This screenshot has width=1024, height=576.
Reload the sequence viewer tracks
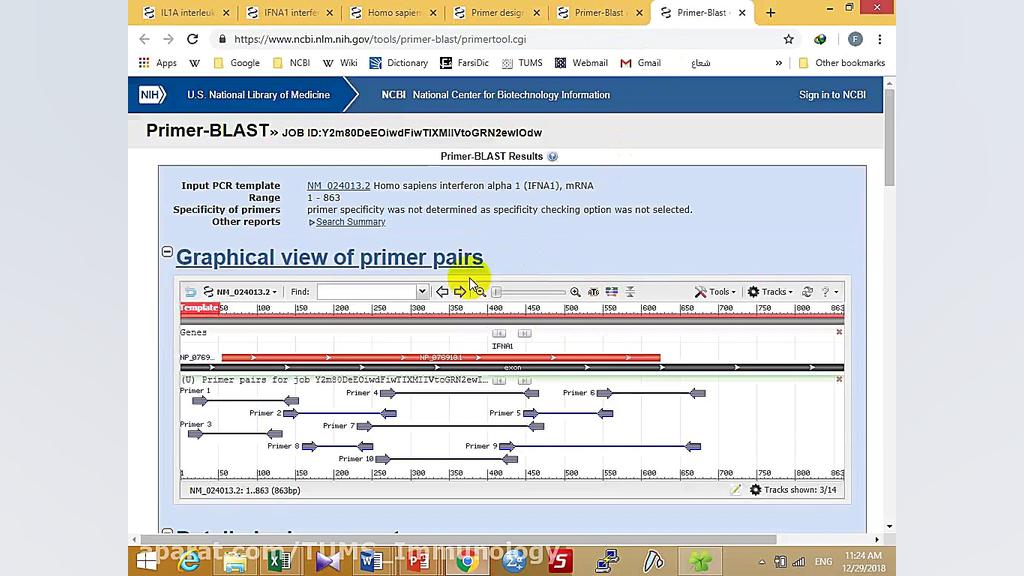[807, 292]
